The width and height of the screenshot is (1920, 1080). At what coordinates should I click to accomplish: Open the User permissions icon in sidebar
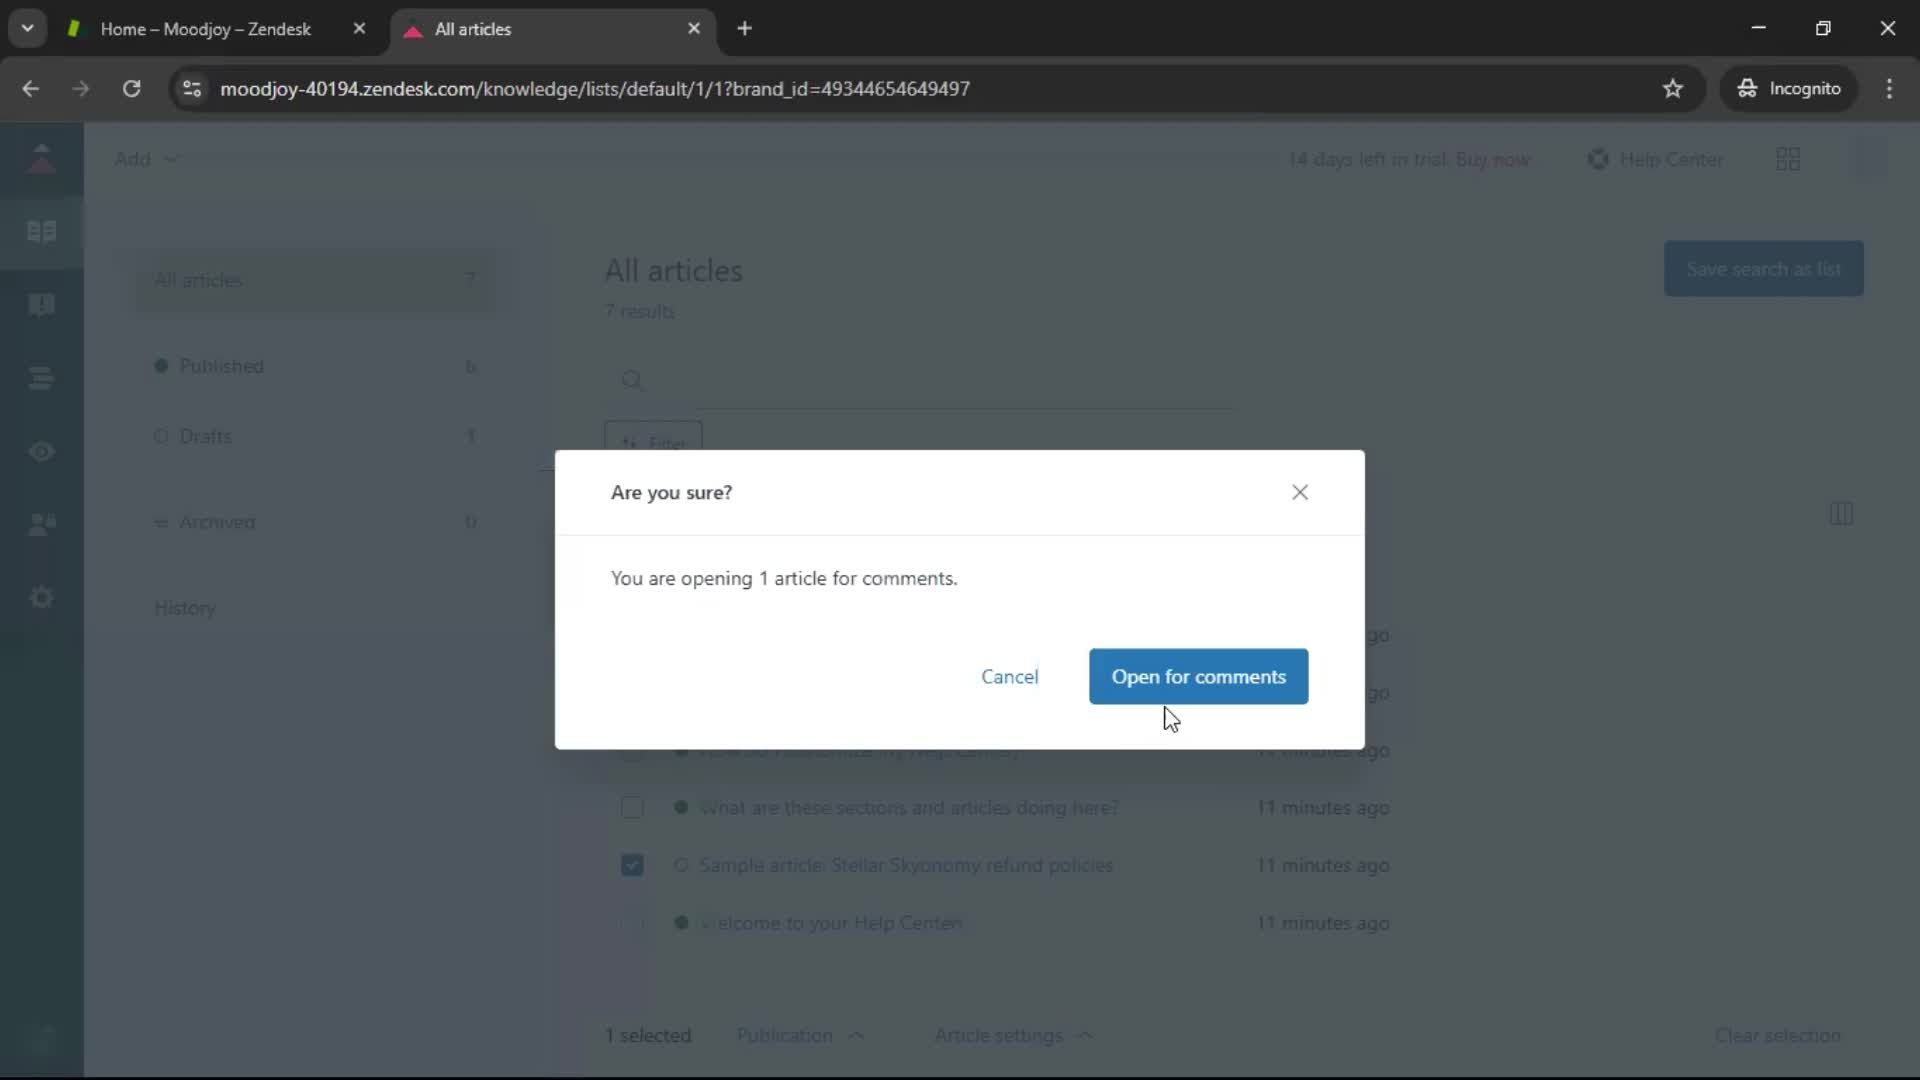click(41, 524)
